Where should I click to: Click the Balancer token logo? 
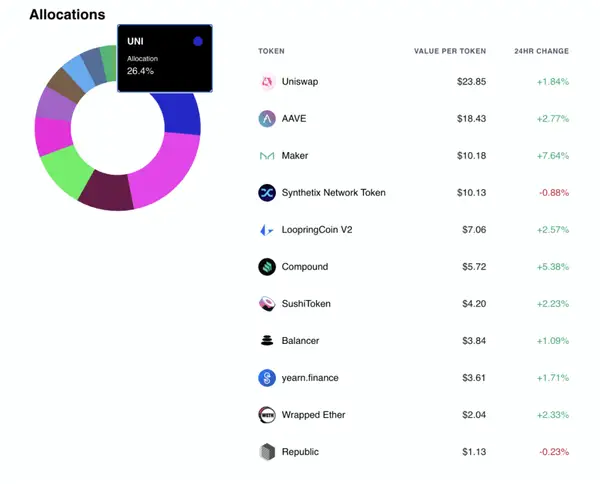[x=267, y=341]
